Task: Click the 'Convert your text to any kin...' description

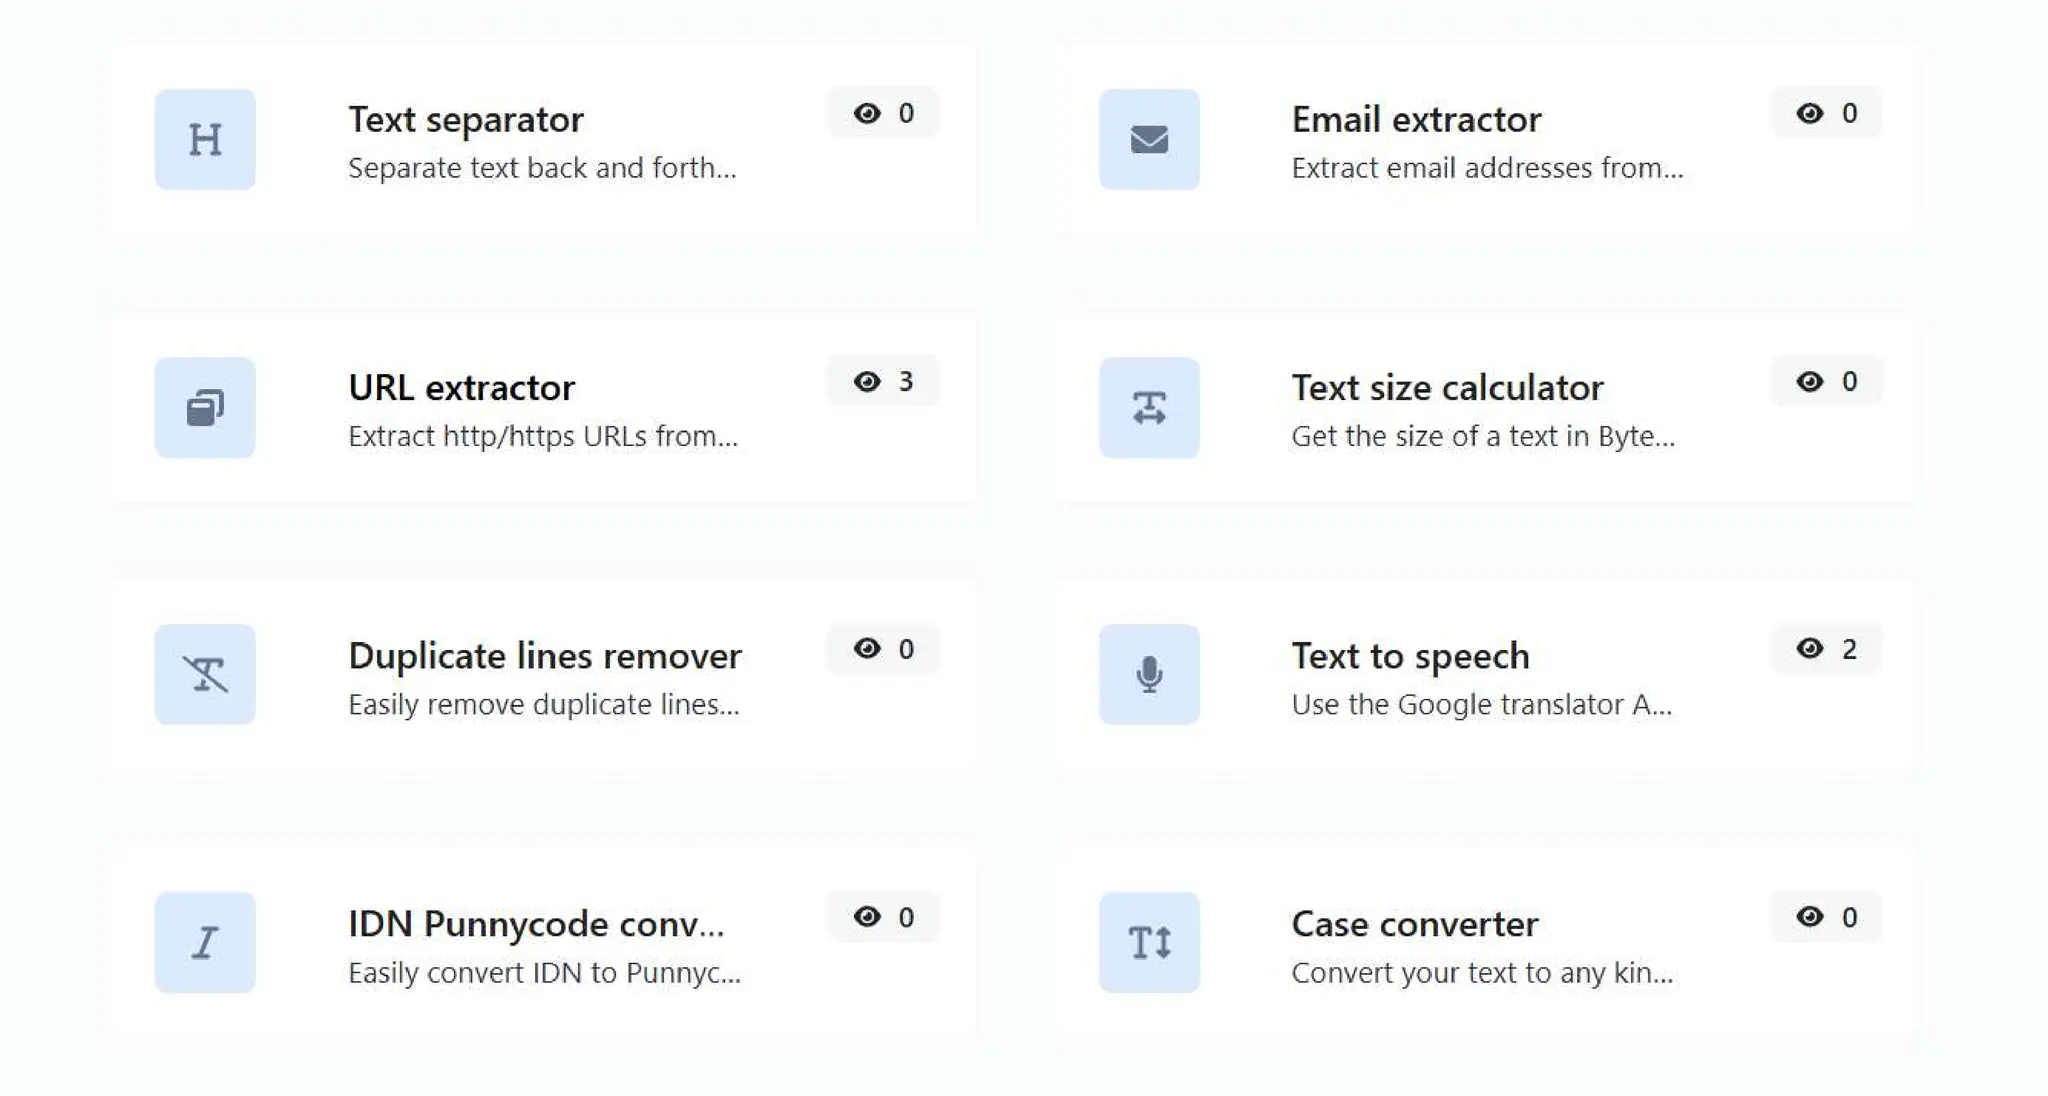Action: [1482, 972]
